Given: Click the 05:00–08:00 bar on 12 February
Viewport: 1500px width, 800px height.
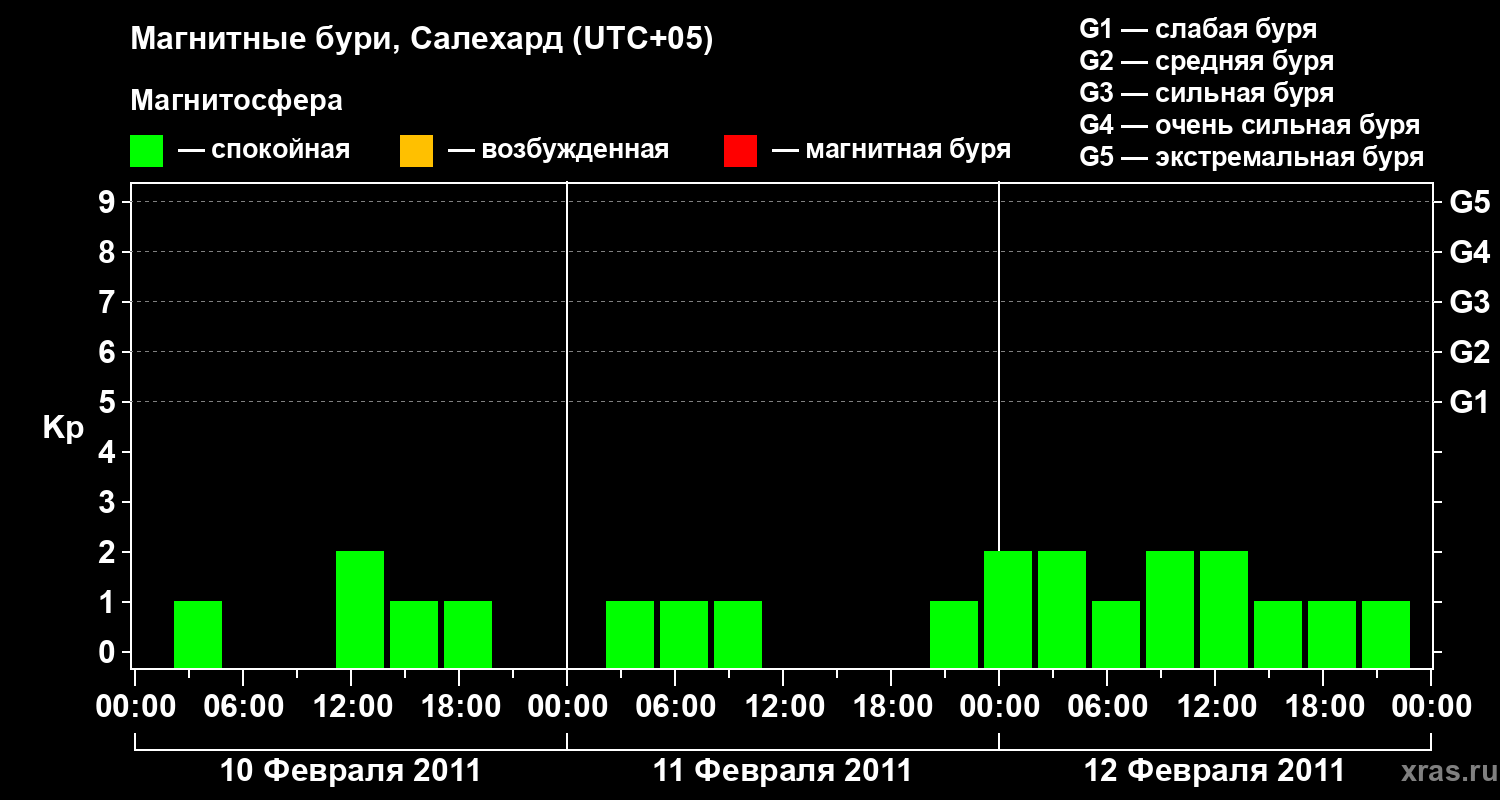Looking at the screenshot, I should click(x=1116, y=634).
